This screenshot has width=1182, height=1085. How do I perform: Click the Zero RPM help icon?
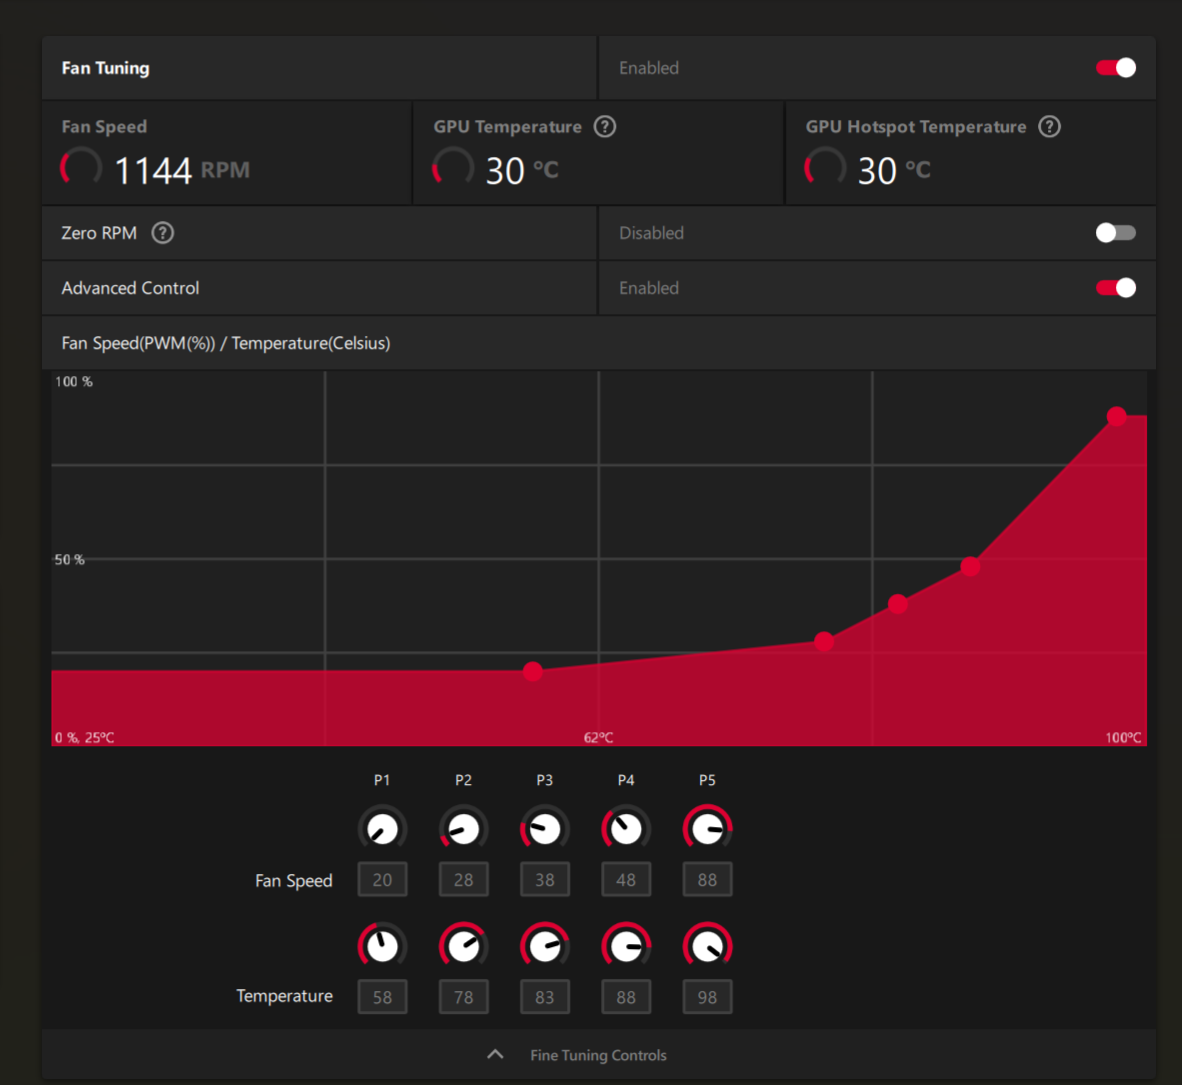click(162, 233)
